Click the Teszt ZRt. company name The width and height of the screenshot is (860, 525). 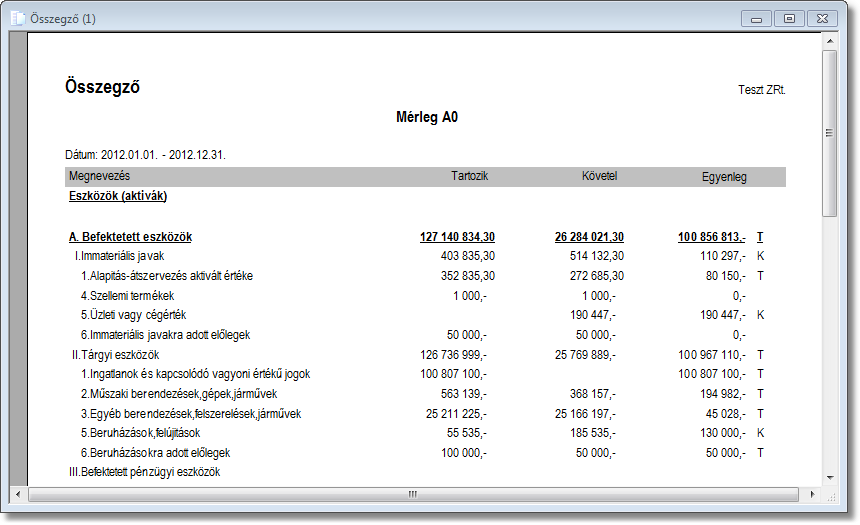(x=762, y=90)
